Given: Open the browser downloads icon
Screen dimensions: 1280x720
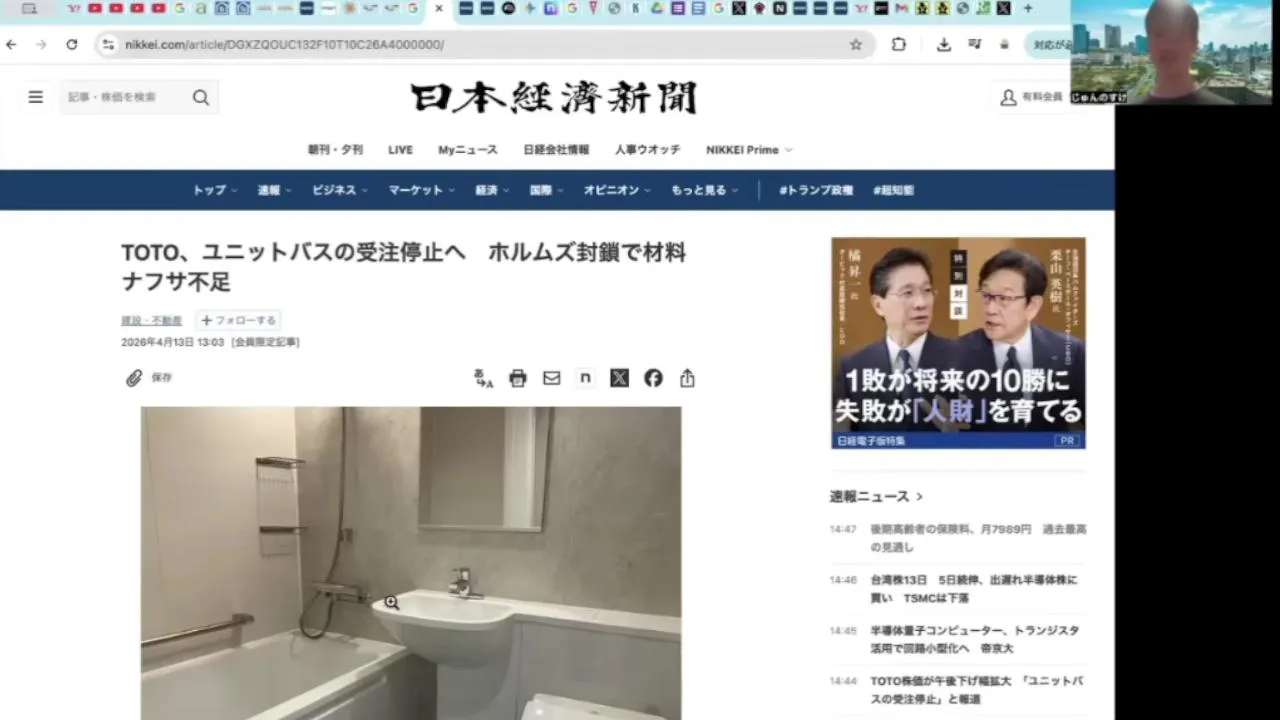Looking at the screenshot, I should coord(943,44).
